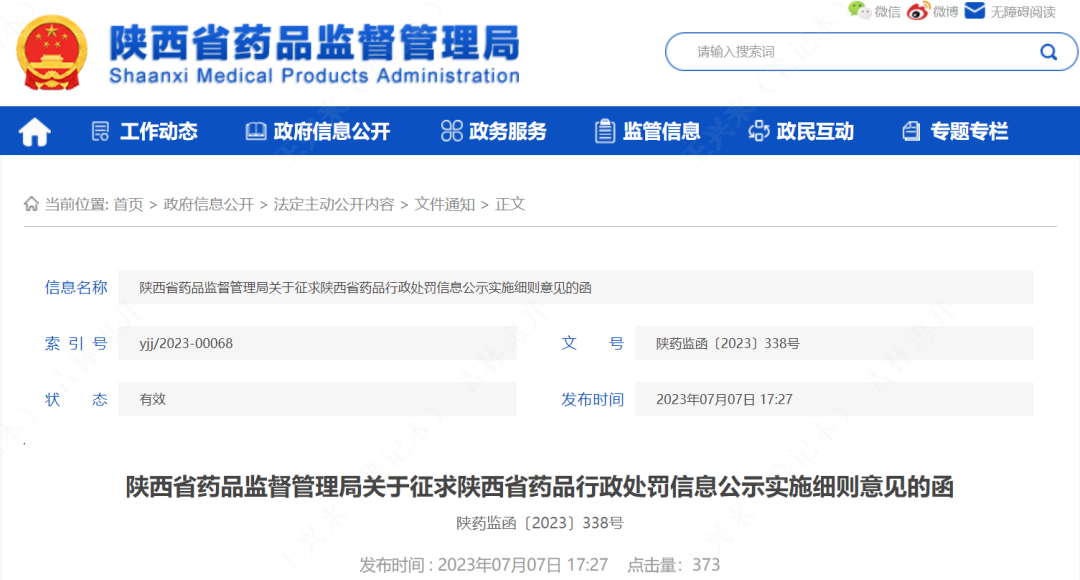Click the 文号 label
The image size is (1080, 580).
592,343
